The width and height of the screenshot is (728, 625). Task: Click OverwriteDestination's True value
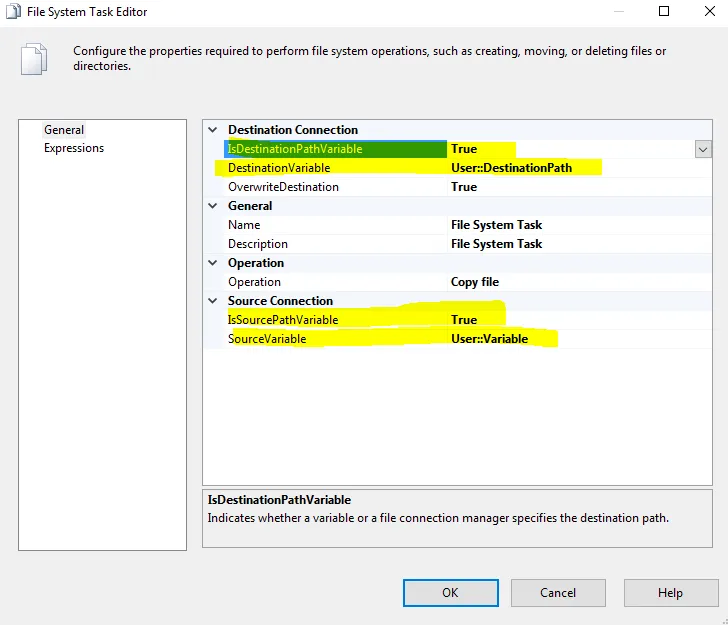click(464, 187)
